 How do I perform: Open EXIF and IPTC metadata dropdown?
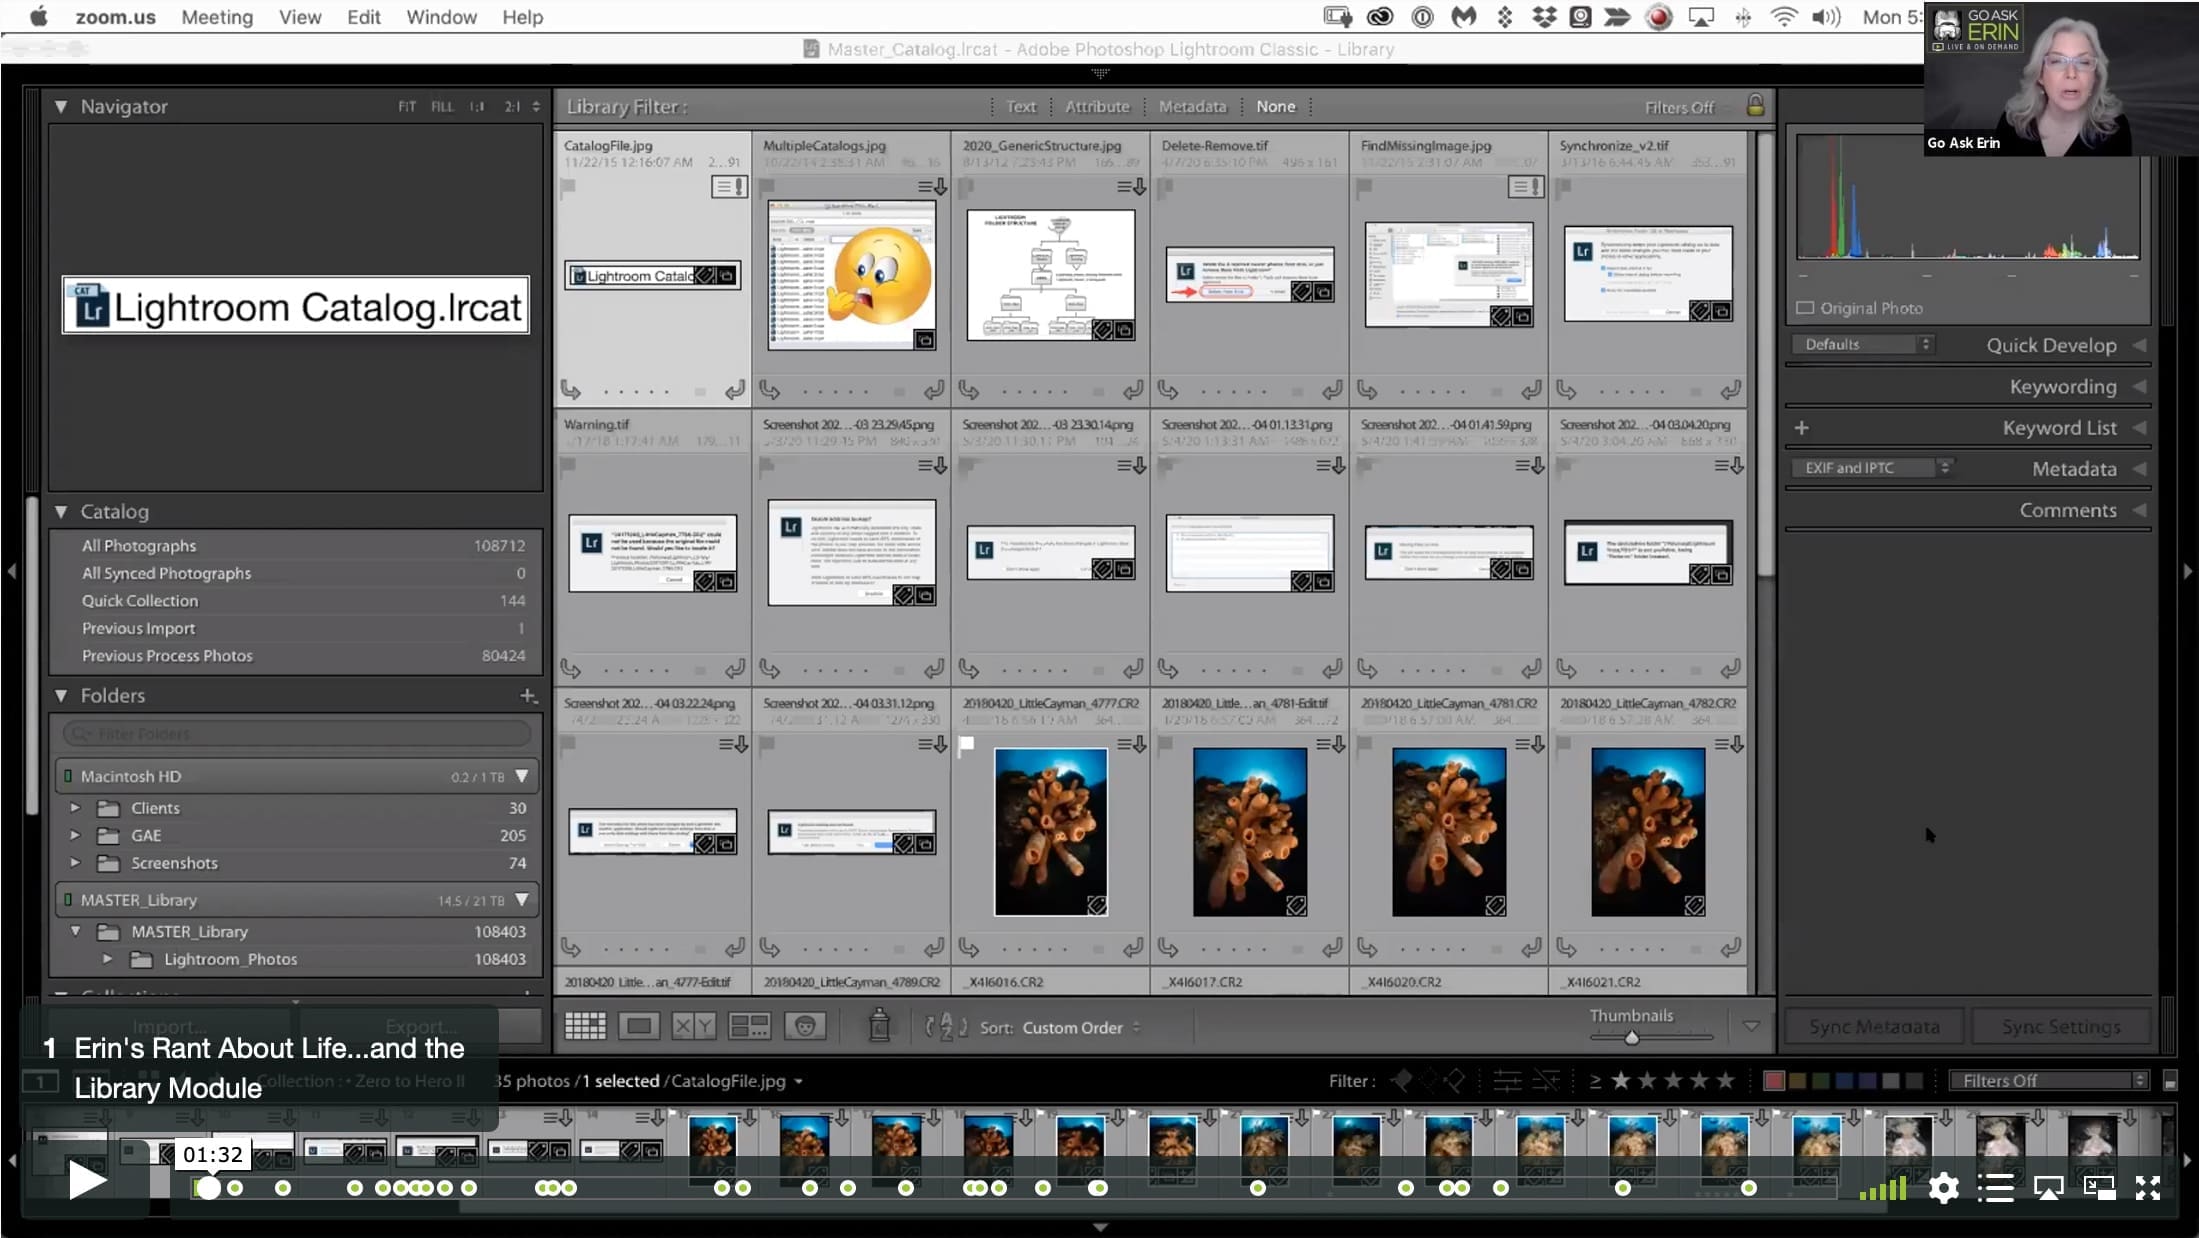tap(1870, 468)
